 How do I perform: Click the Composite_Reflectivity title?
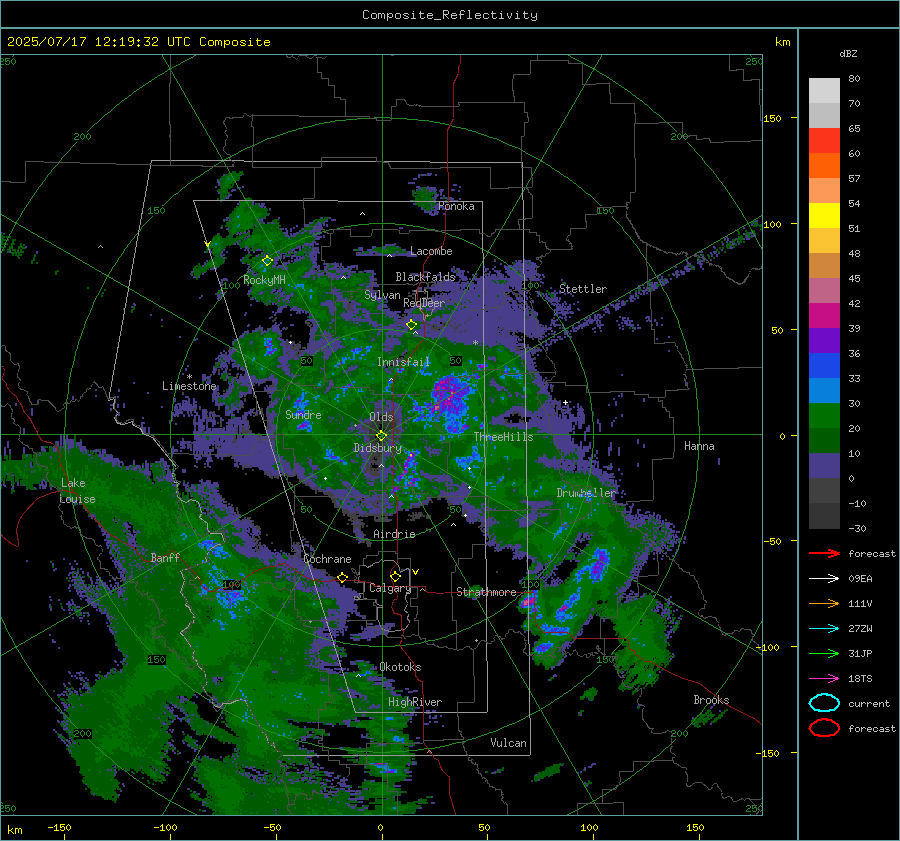449,15
